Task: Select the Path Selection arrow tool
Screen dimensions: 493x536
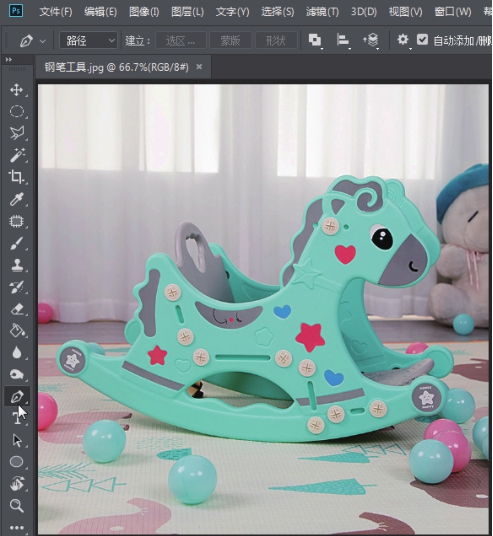Action: pos(16,440)
